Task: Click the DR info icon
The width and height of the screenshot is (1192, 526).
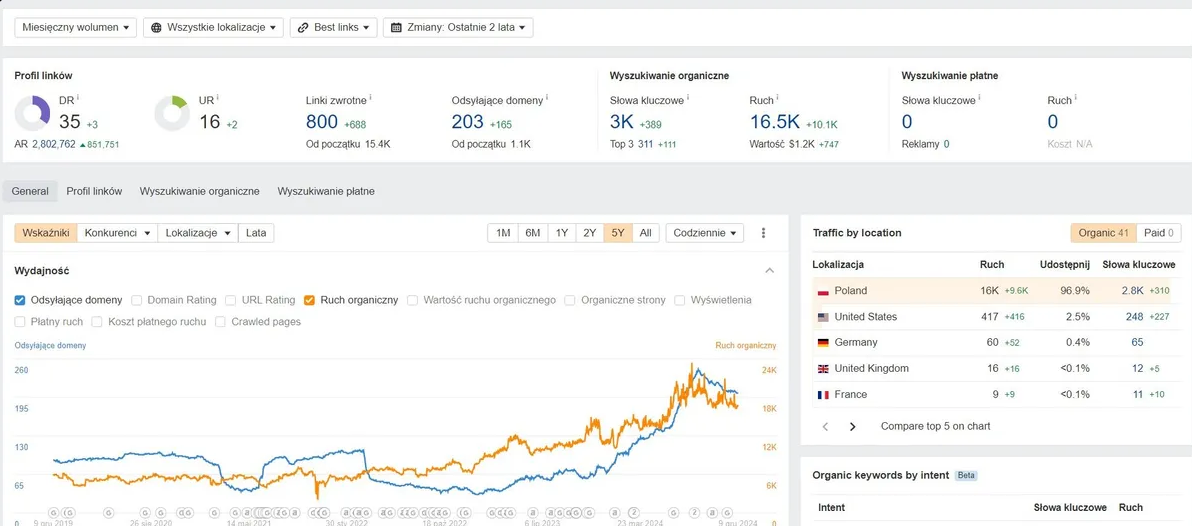Action: 78,98
